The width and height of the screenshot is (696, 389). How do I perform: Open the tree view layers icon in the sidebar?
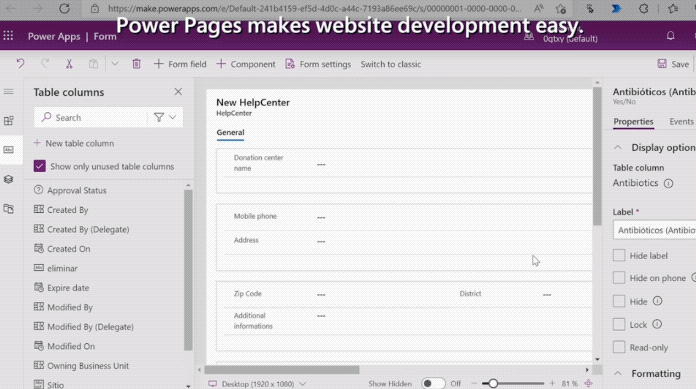[8, 179]
